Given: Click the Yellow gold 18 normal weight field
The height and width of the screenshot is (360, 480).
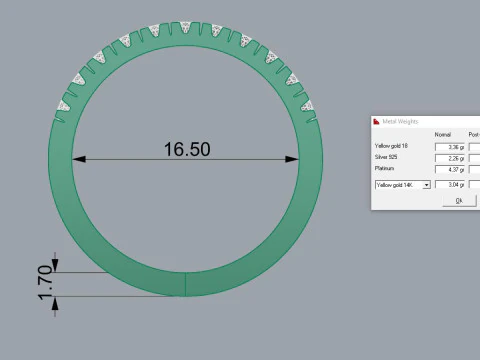Looking at the screenshot, I should [450, 147].
